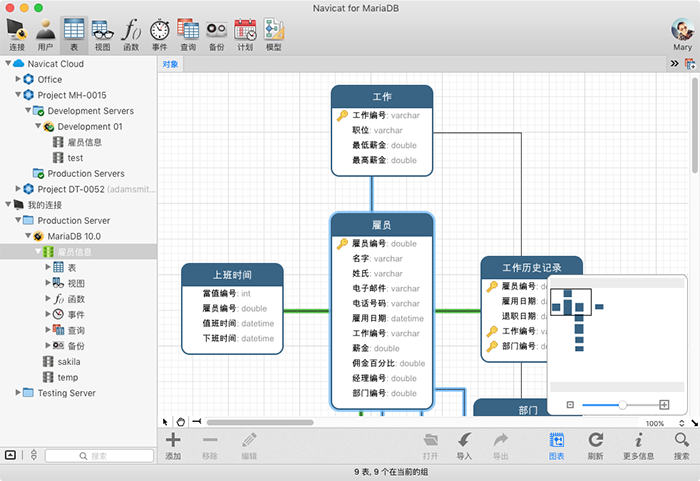
Task: Click the 打开 open folder button
Action: tap(430, 446)
